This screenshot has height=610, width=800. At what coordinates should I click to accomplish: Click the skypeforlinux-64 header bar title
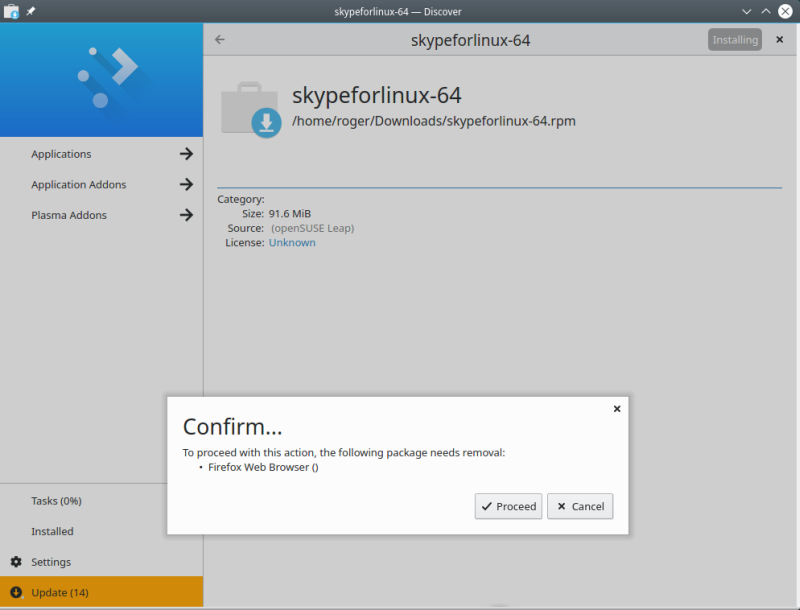click(x=470, y=40)
